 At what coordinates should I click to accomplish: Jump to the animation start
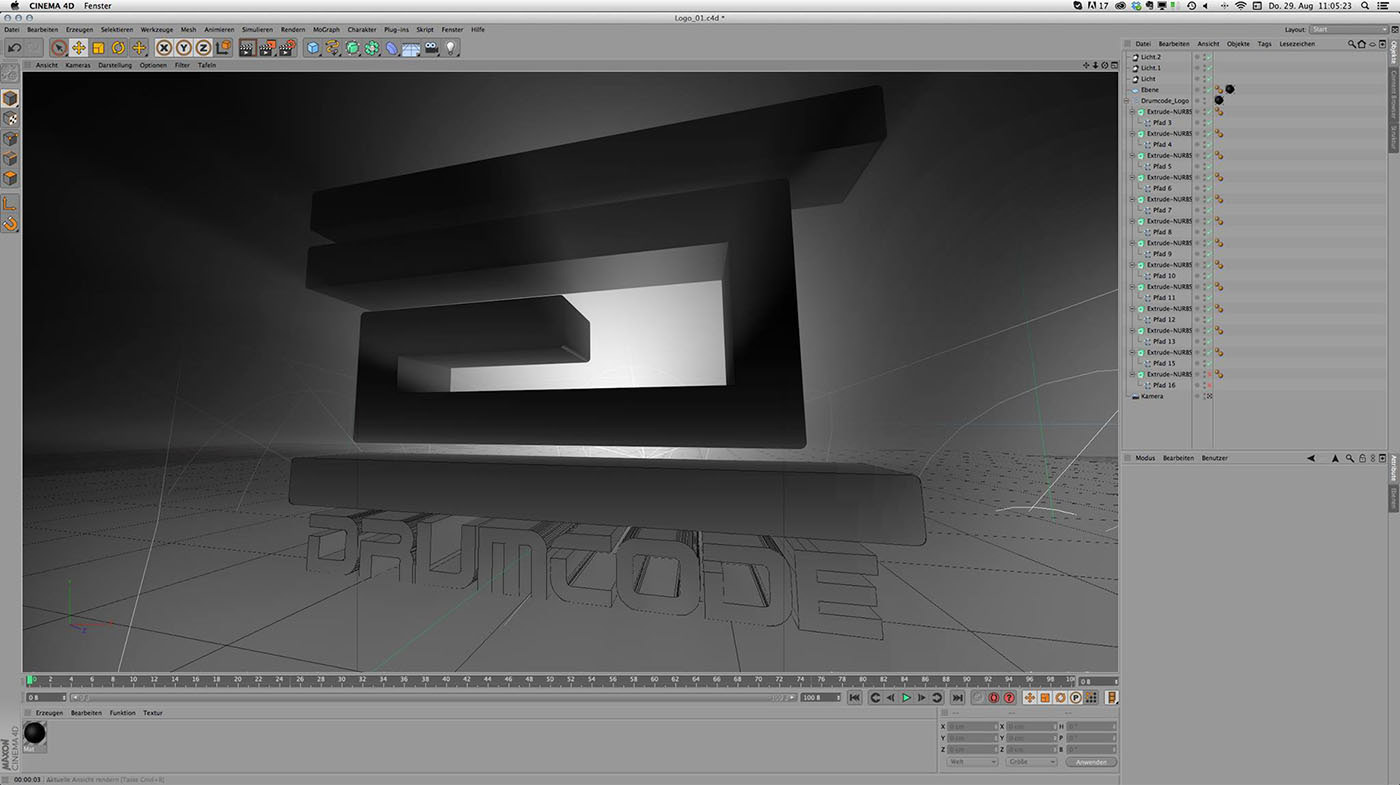coord(855,697)
